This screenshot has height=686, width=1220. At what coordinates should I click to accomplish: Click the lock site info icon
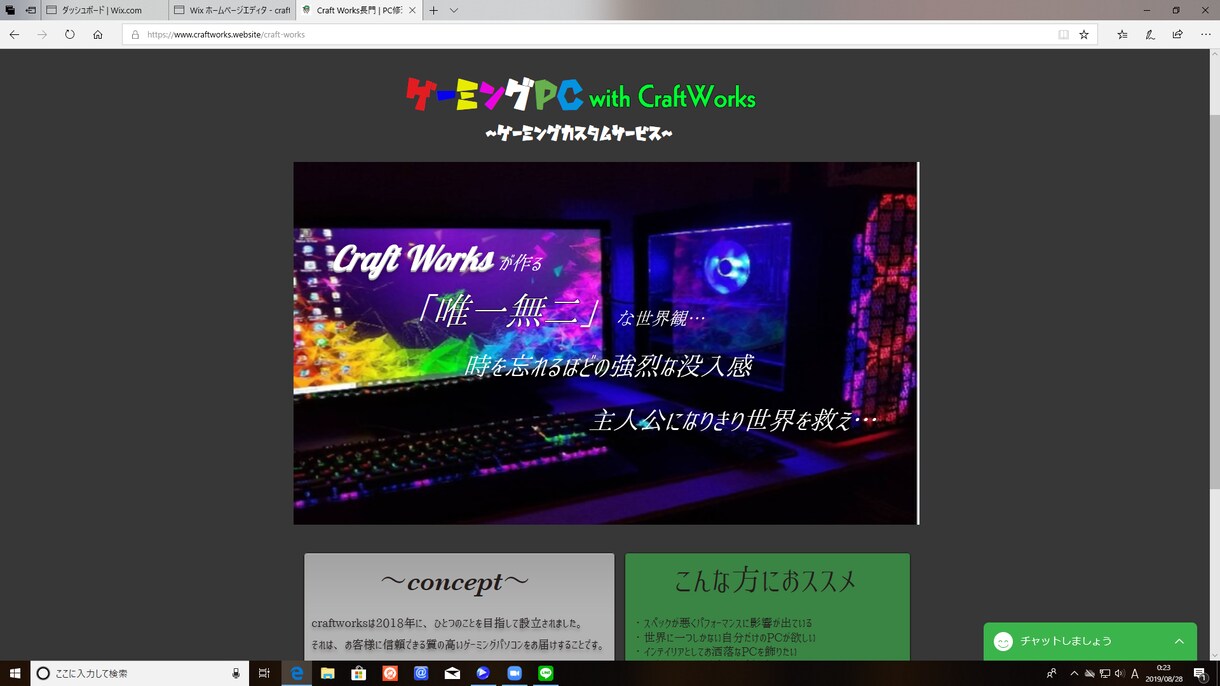point(135,34)
